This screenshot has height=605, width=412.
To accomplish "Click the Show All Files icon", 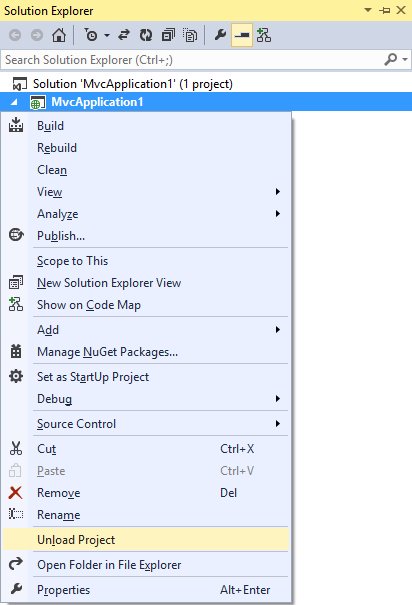I will click(x=190, y=35).
